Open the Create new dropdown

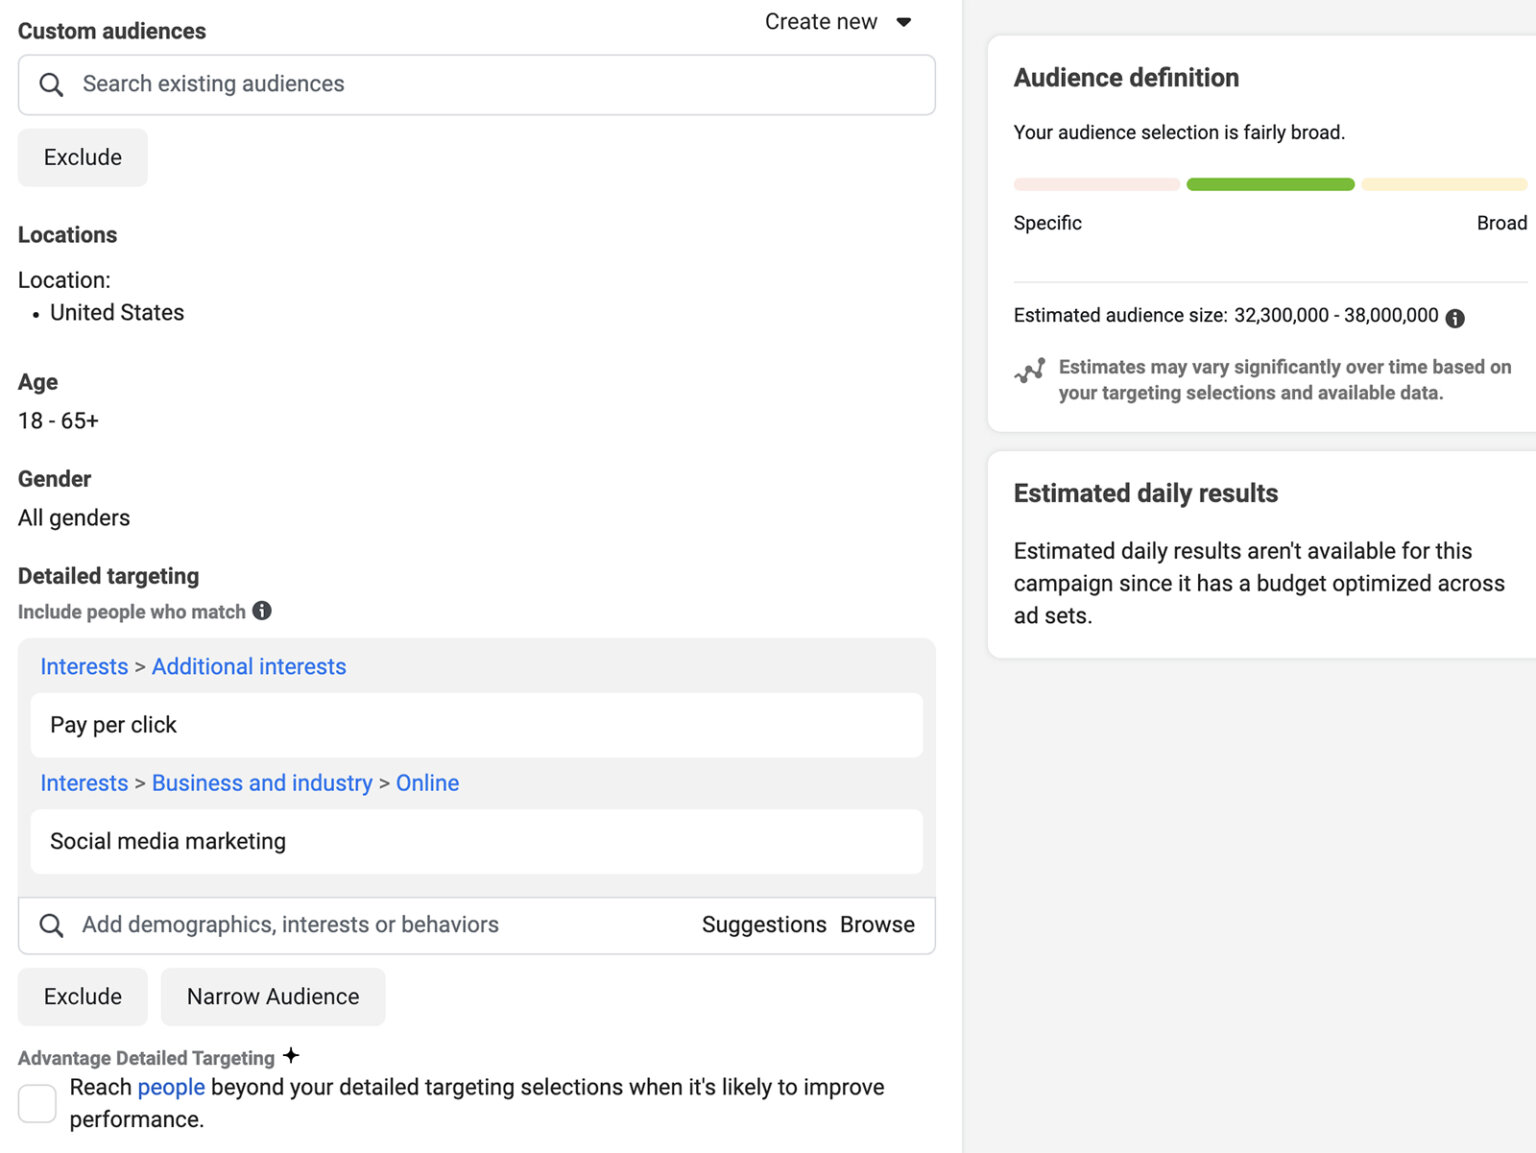(821, 22)
